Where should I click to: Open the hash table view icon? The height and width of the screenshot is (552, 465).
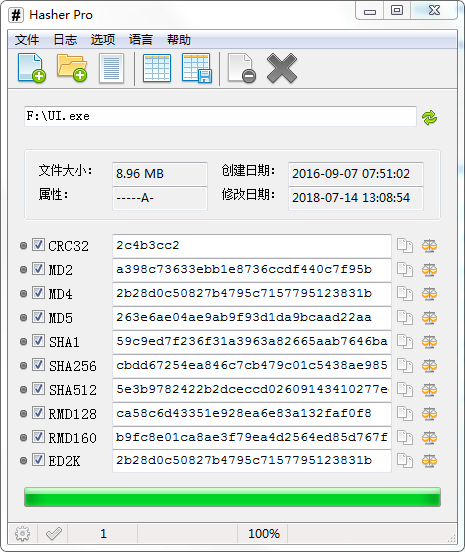click(x=157, y=68)
